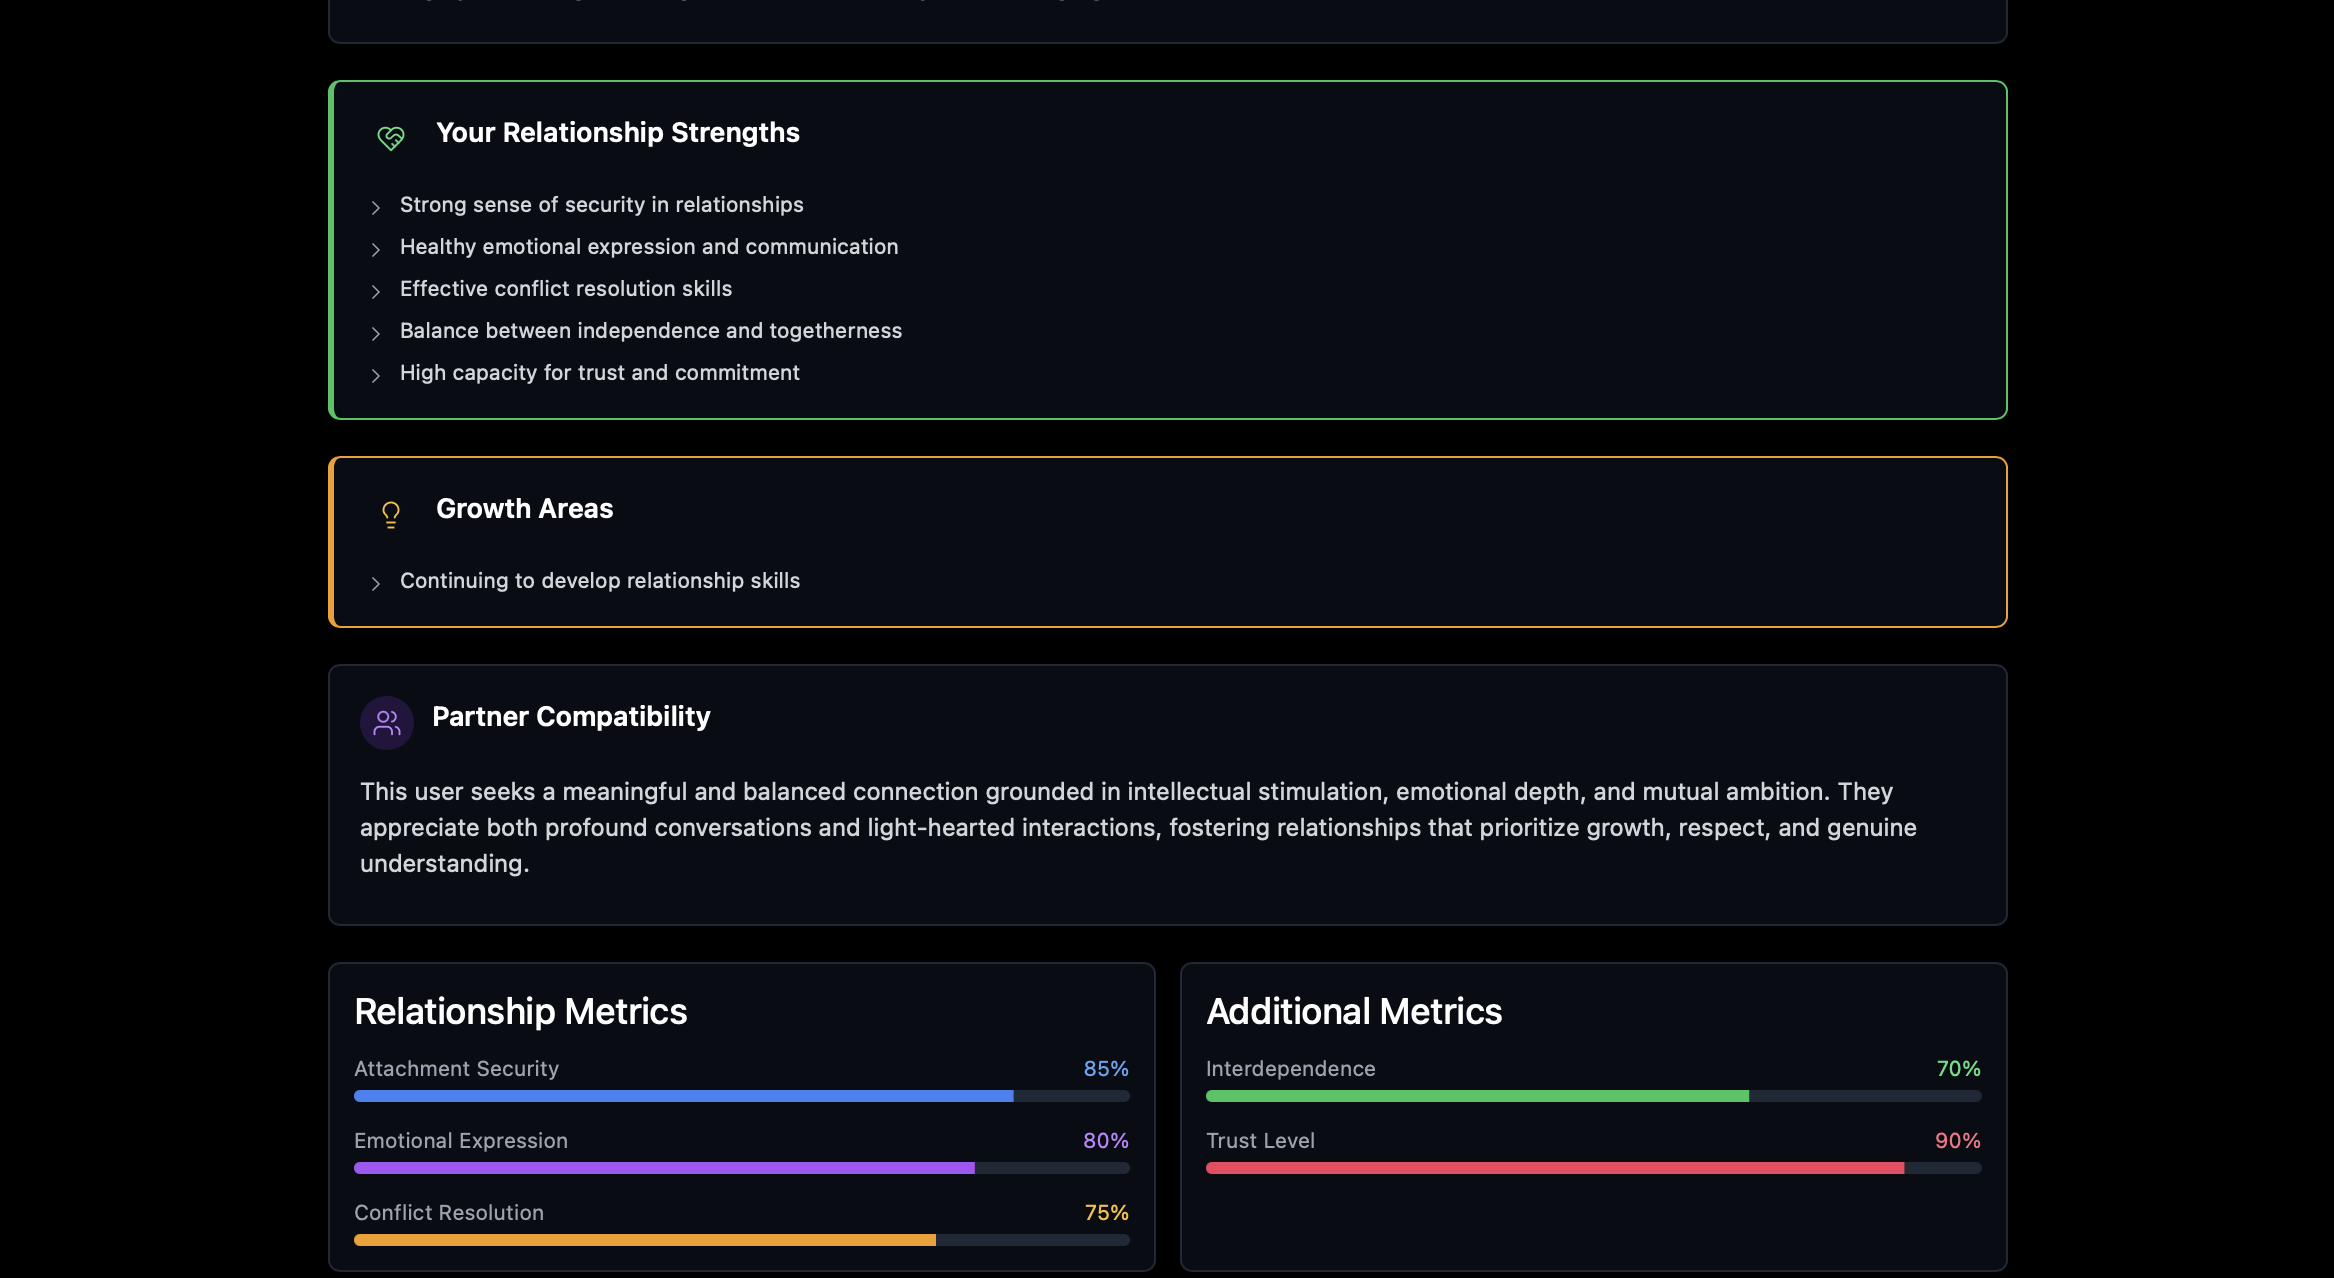Click chevron beside Continuing to develop skills
Viewport: 2334px width, 1278px height.
[x=376, y=583]
